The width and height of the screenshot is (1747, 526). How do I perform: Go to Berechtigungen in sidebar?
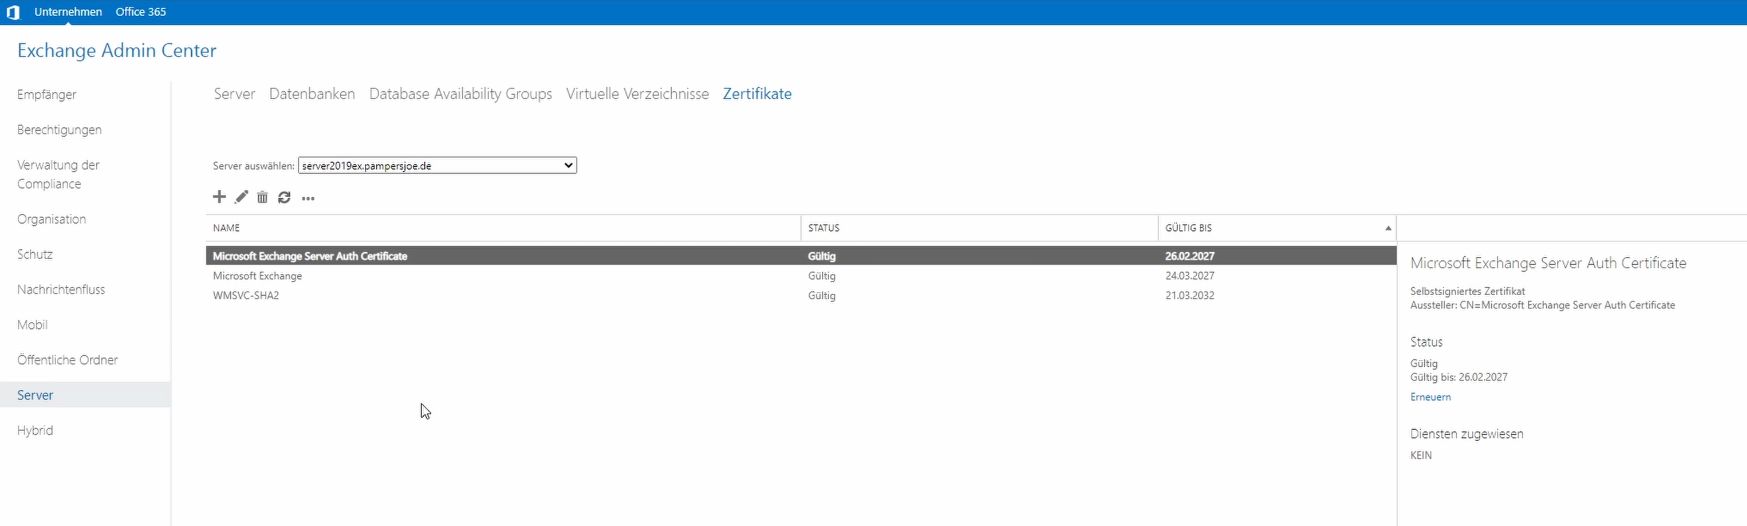pyautogui.click(x=59, y=130)
